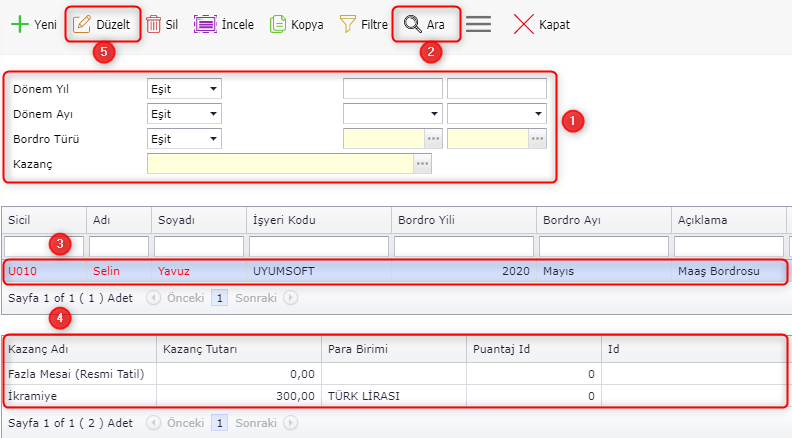The height and width of the screenshot is (438, 792).
Task: Open the Bordro Türü operator dropdown
Action: pos(214,139)
